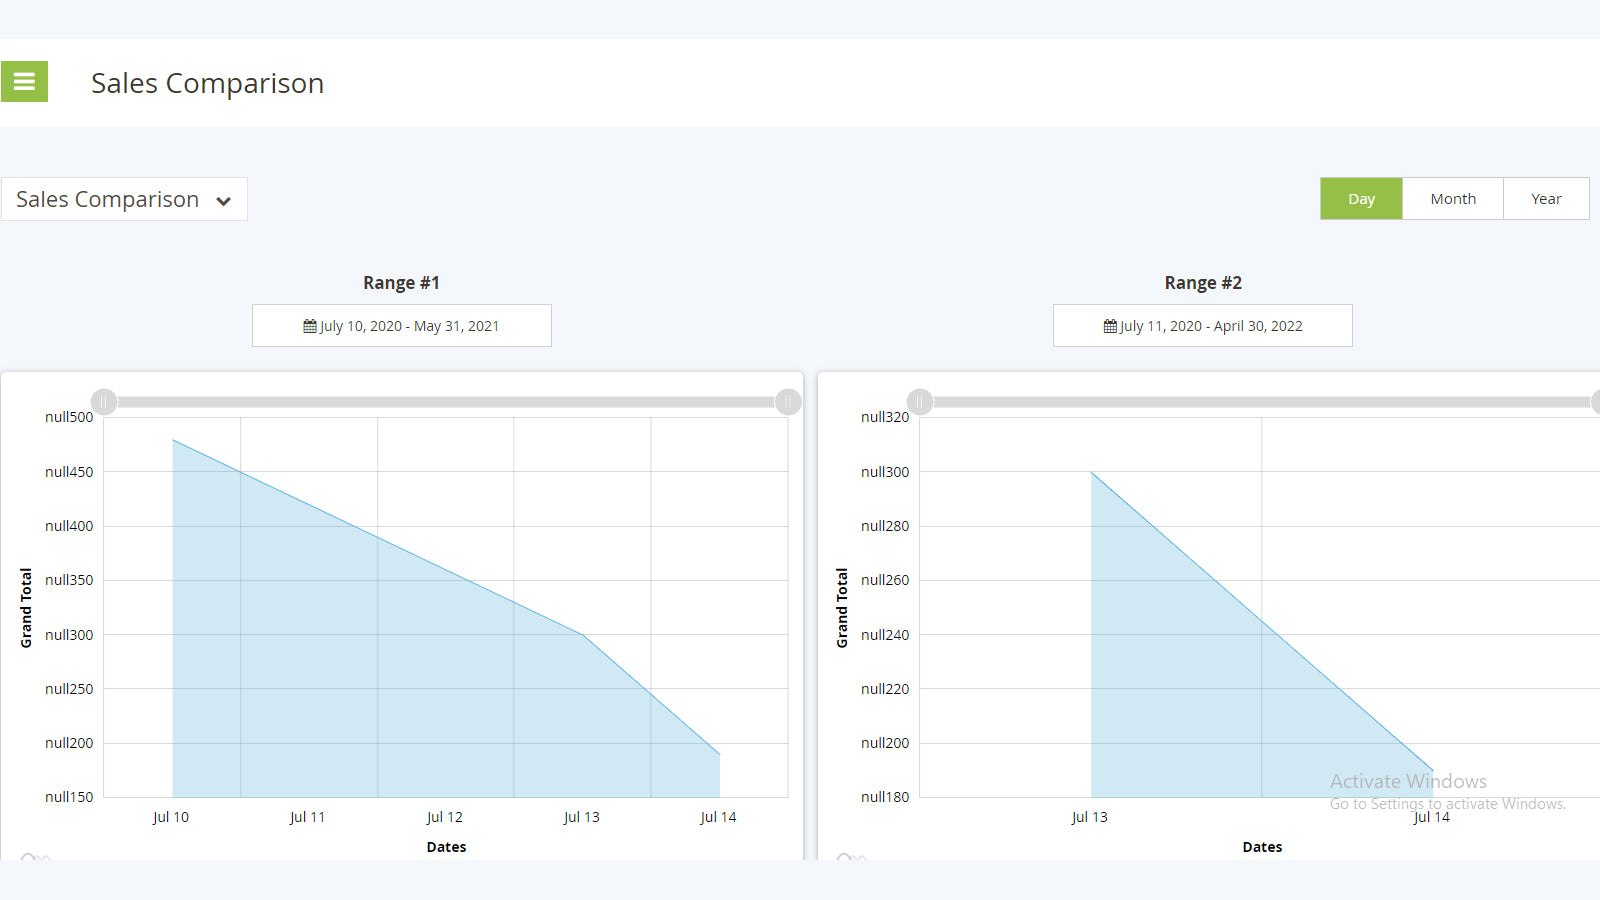1600x900 pixels.
Task: Click the Sales Comparison page title
Action: coord(207,83)
